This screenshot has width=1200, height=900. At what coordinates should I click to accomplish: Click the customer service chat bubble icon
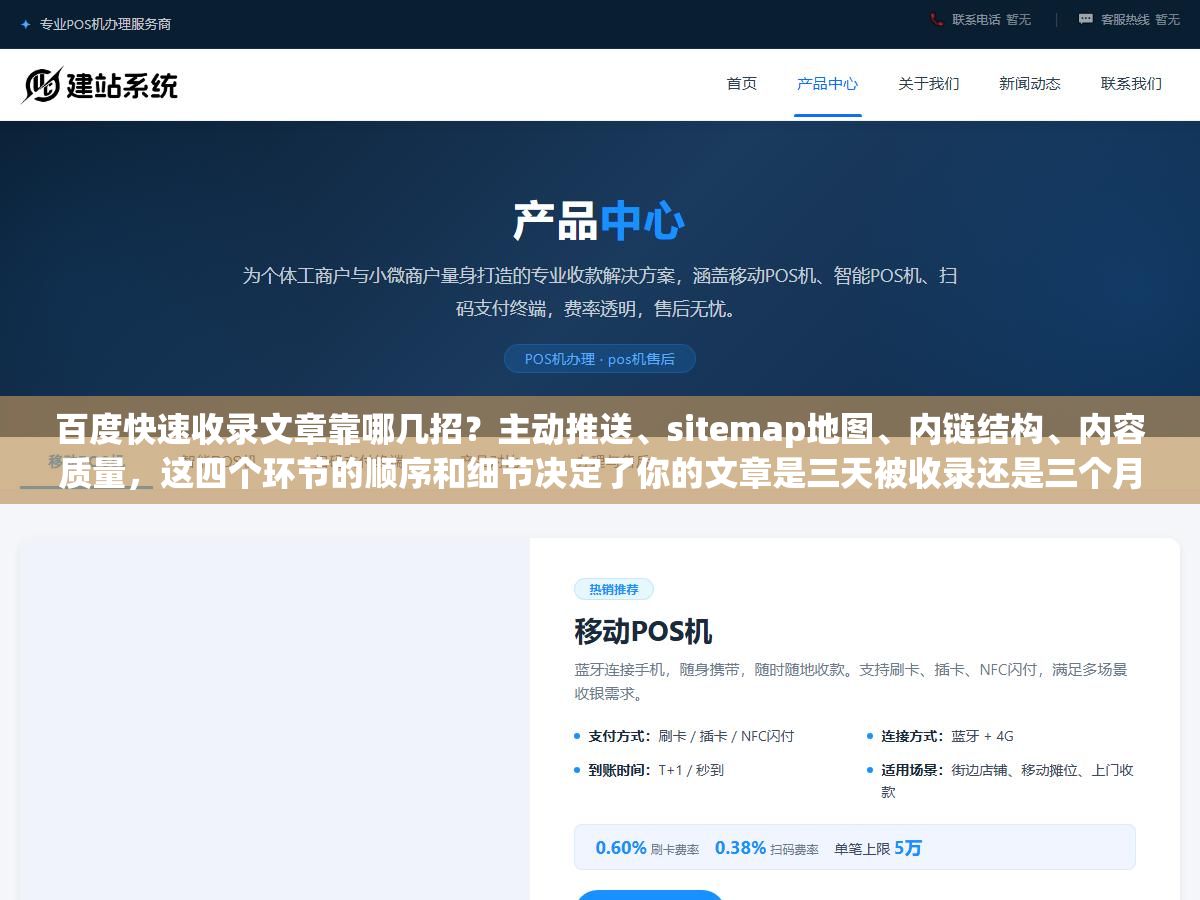[1086, 19]
